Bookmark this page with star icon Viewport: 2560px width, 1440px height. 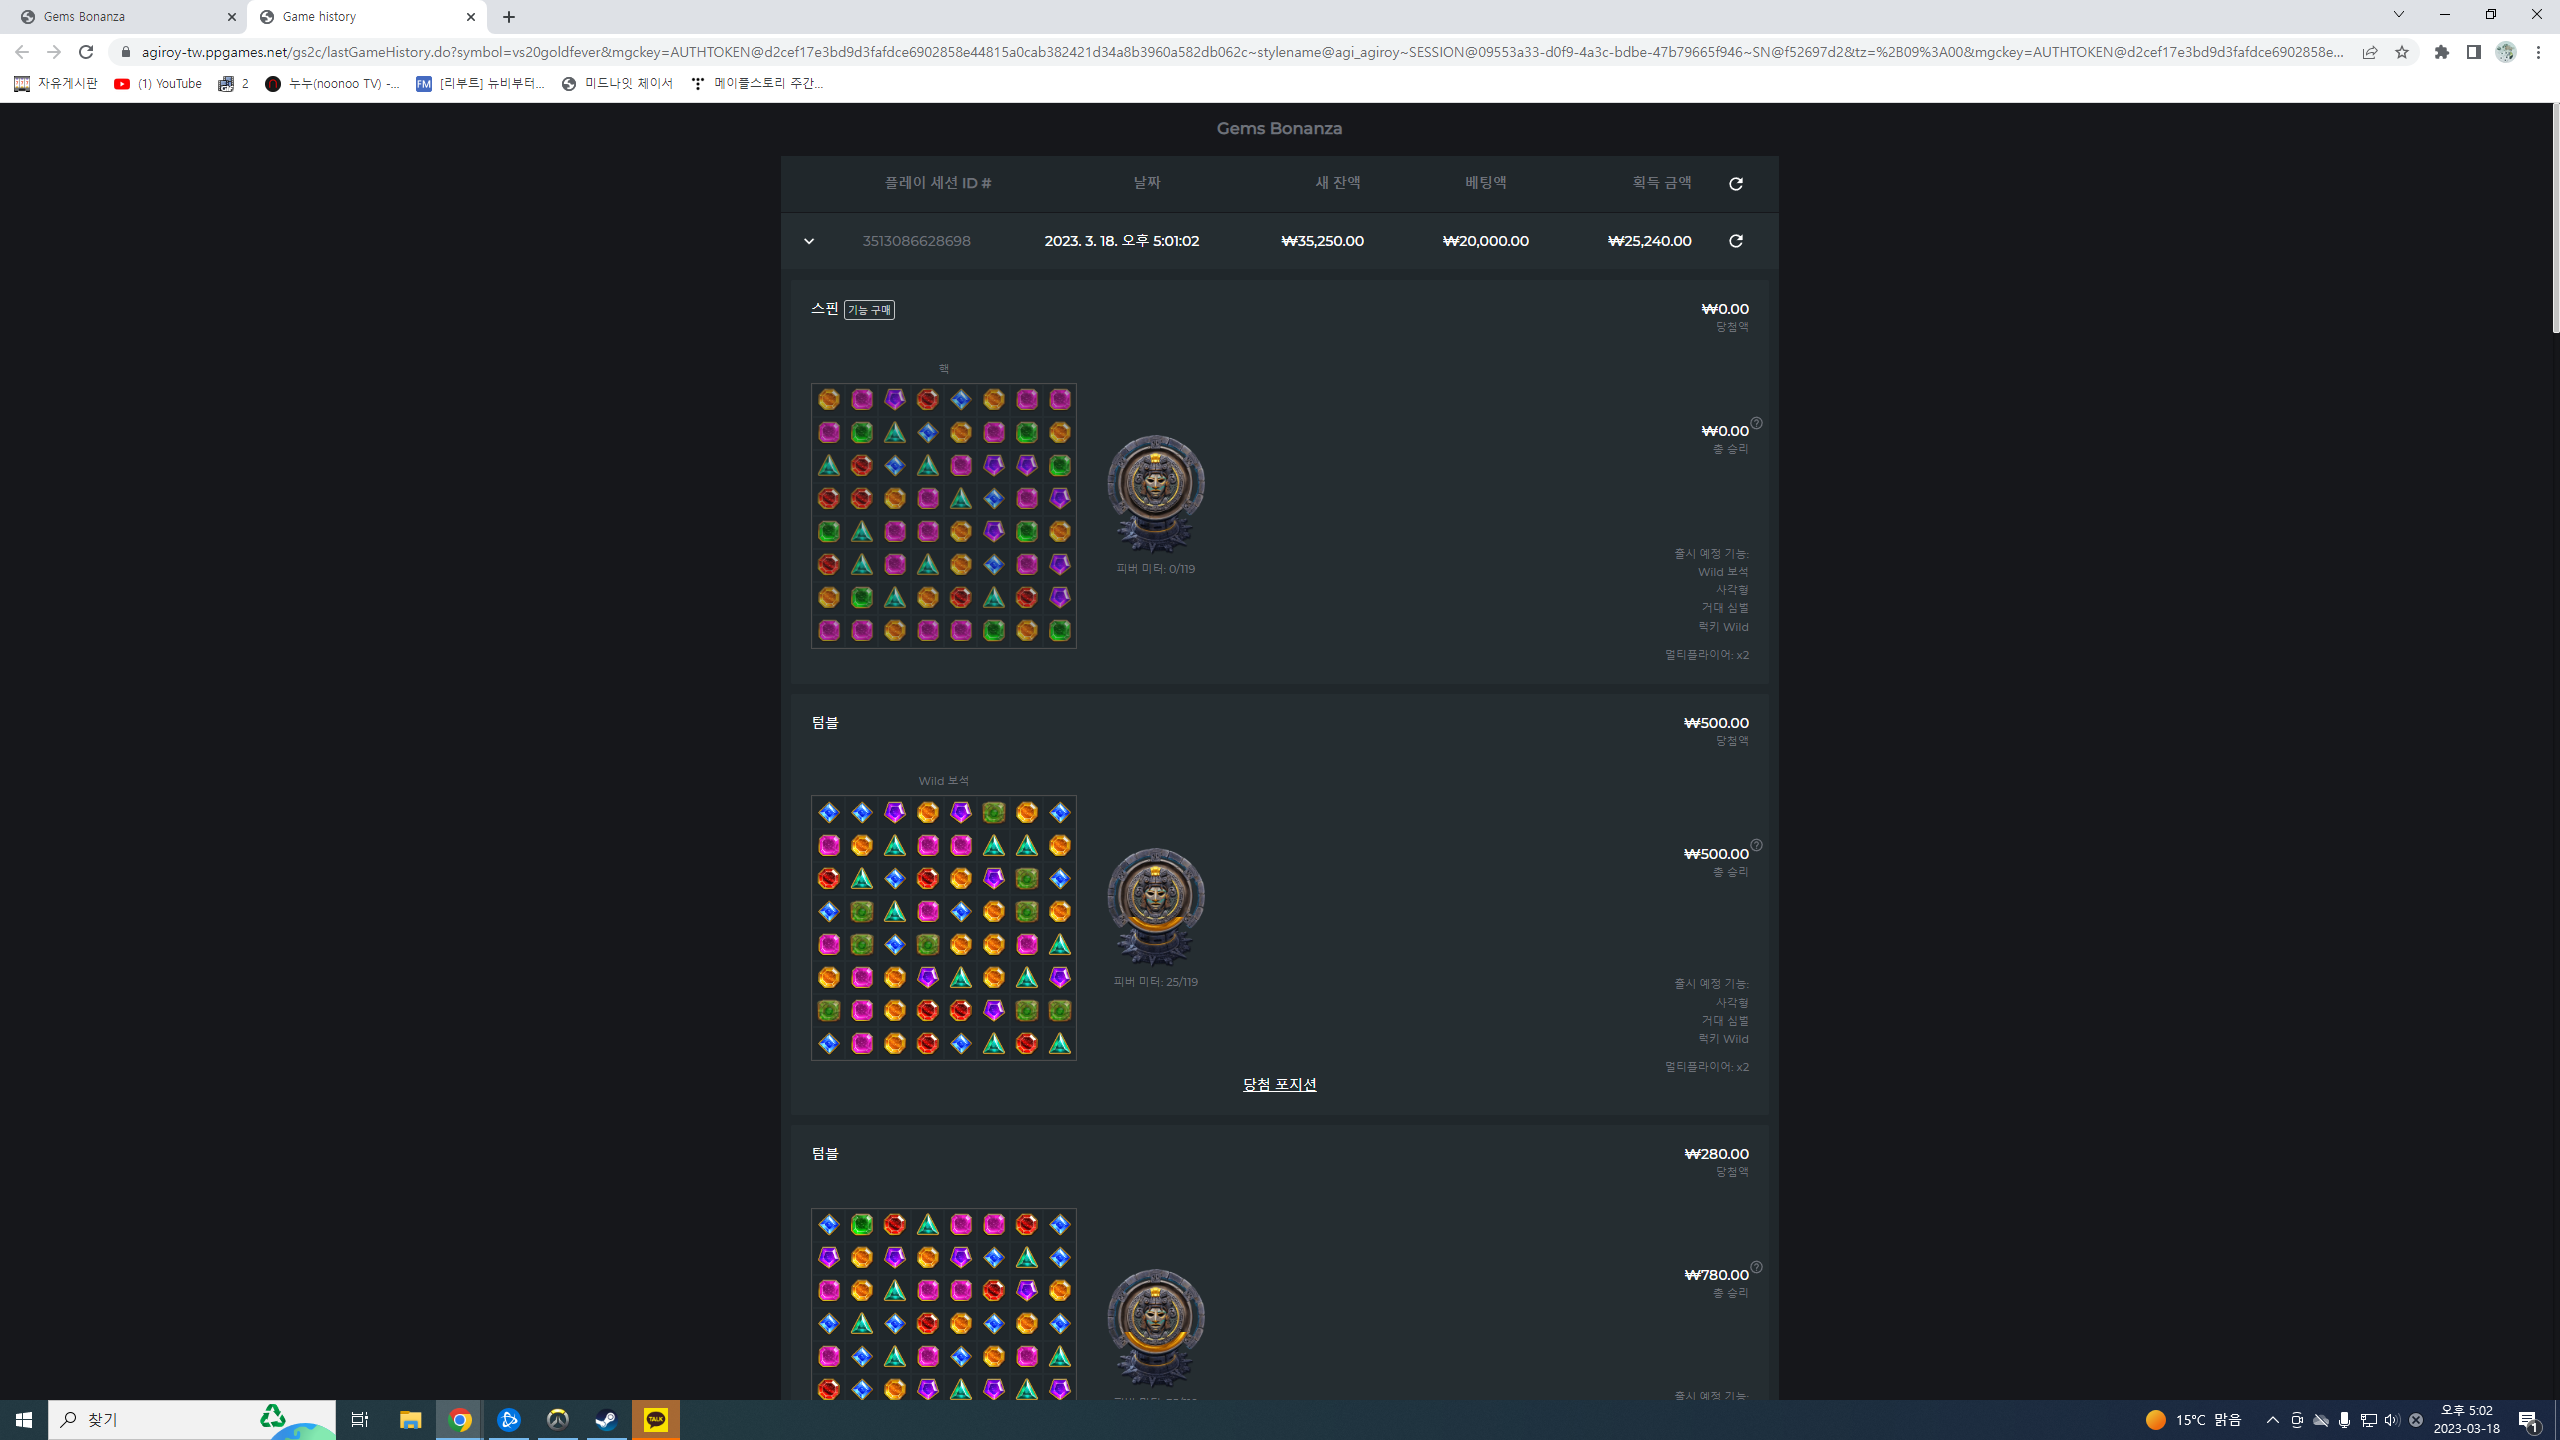(x=2402, y=52)
